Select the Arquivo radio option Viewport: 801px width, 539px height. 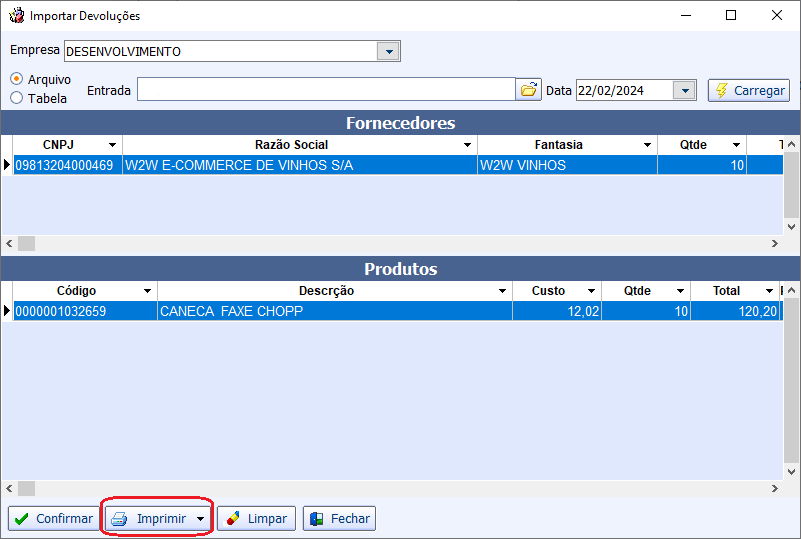[17, 79]
